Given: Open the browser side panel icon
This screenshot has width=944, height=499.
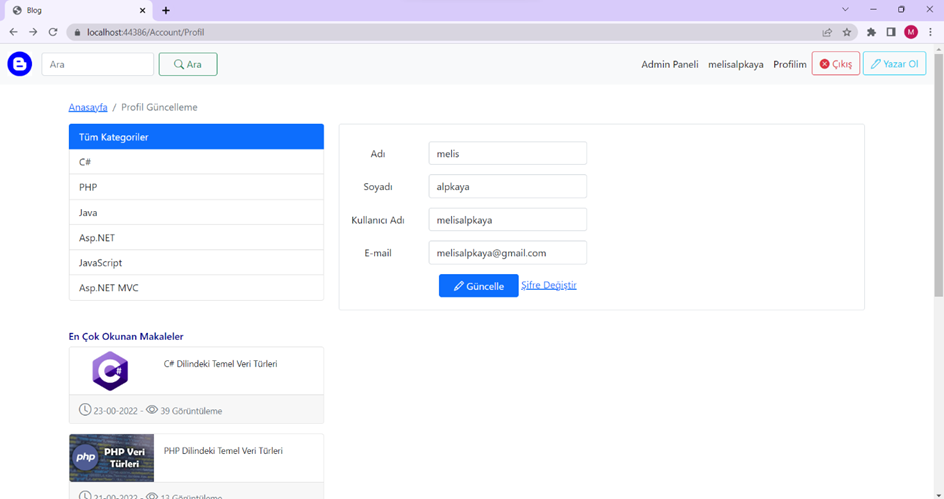Looking at the screenshot, I should (x=891, y=33).
